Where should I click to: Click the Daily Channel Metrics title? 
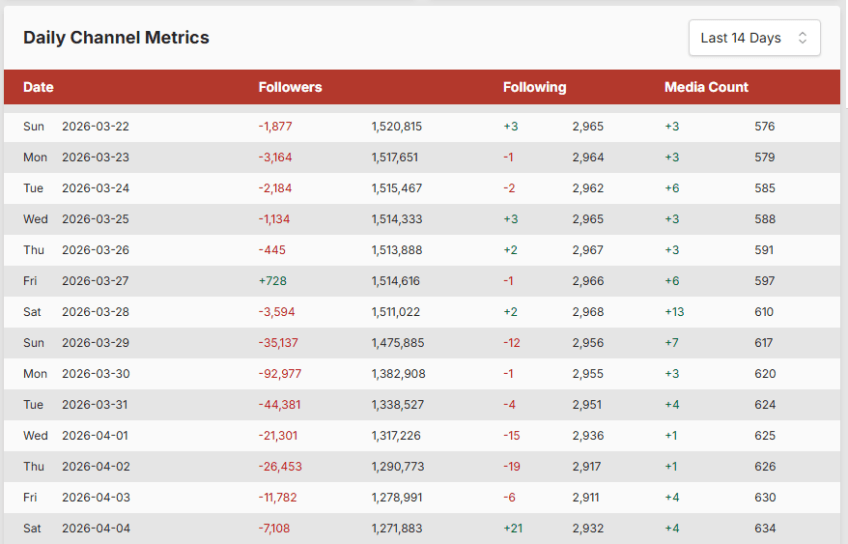(x=116, y=38)
